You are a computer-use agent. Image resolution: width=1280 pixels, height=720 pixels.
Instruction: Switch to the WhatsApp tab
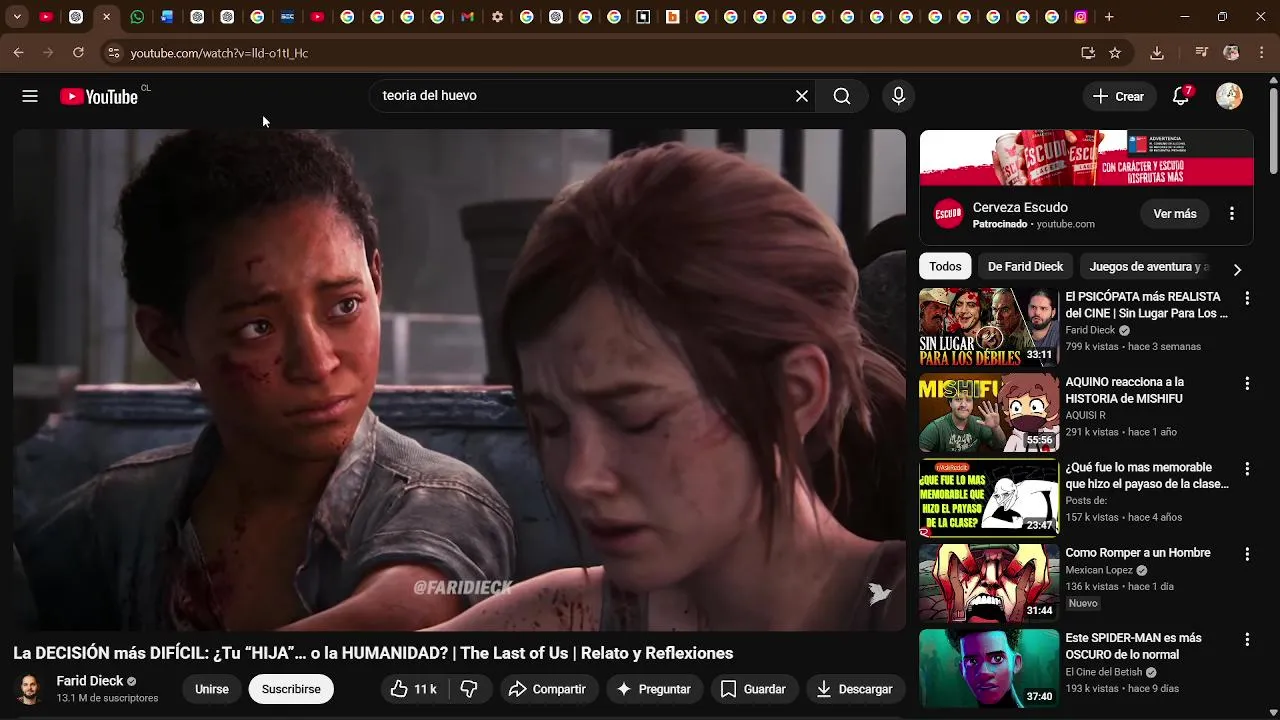click(x=137, y=17)
